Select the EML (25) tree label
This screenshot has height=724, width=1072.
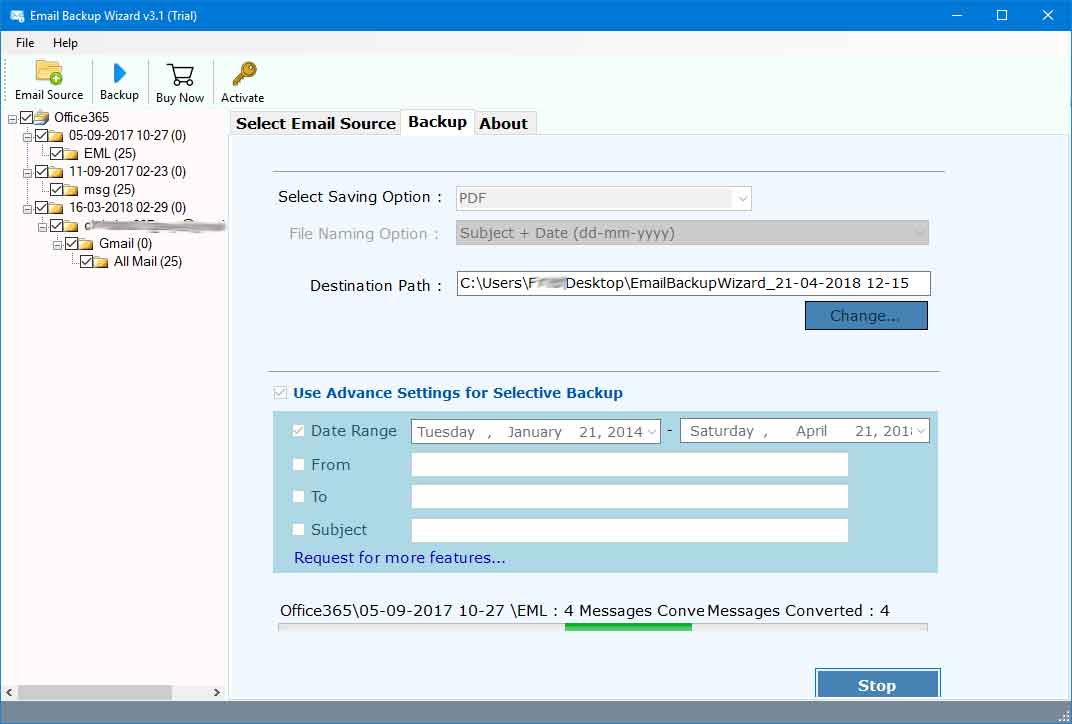pos(110,153)
